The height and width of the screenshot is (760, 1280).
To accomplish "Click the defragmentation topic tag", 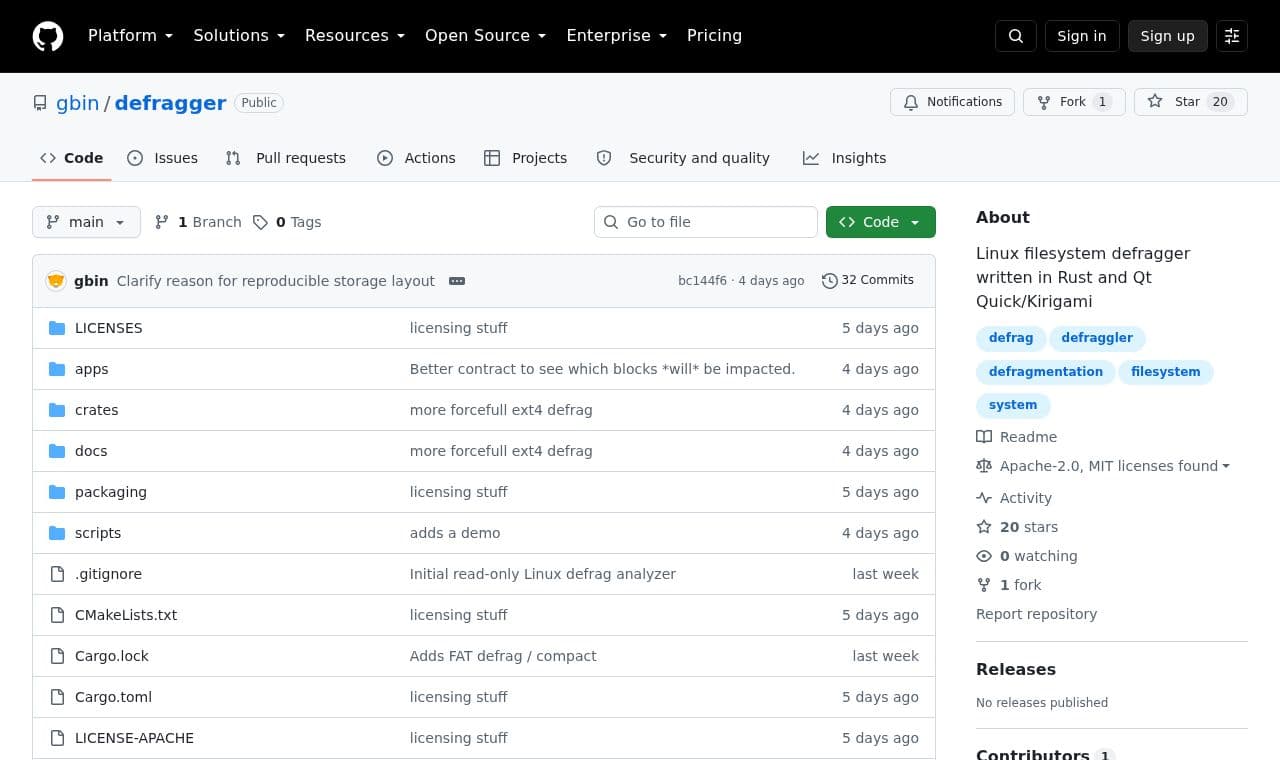I will (1046, 372).
